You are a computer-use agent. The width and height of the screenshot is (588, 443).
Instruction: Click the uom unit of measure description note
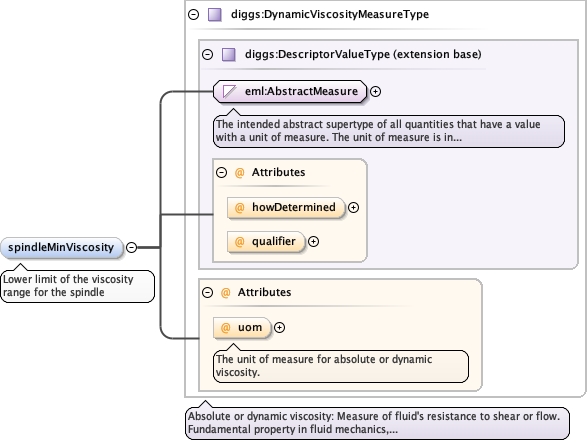pyautogui.click(x=341, y=366)
